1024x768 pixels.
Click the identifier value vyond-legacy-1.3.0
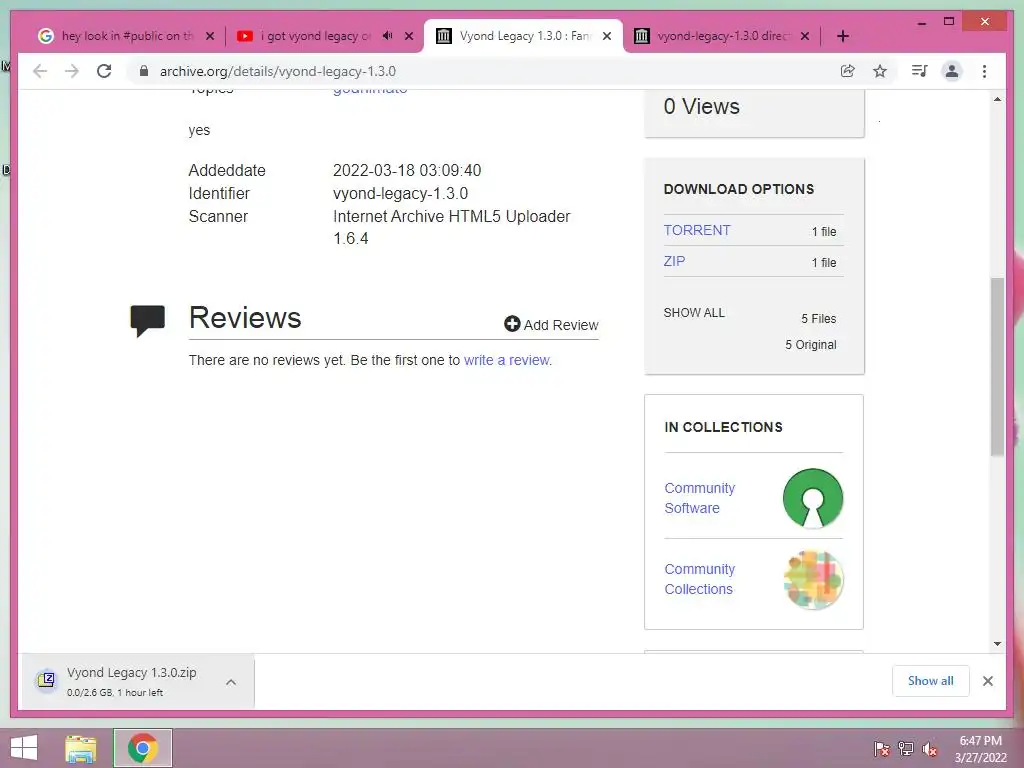pyautogui.click(x=400, y=193)
